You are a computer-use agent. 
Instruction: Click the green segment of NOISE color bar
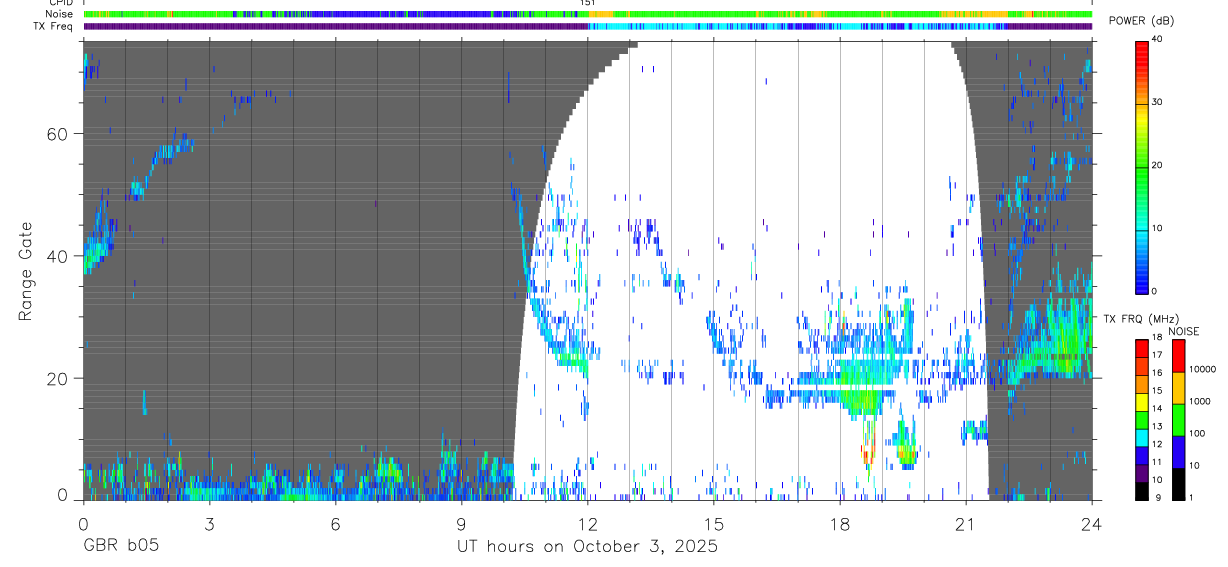coord(1178,419)
